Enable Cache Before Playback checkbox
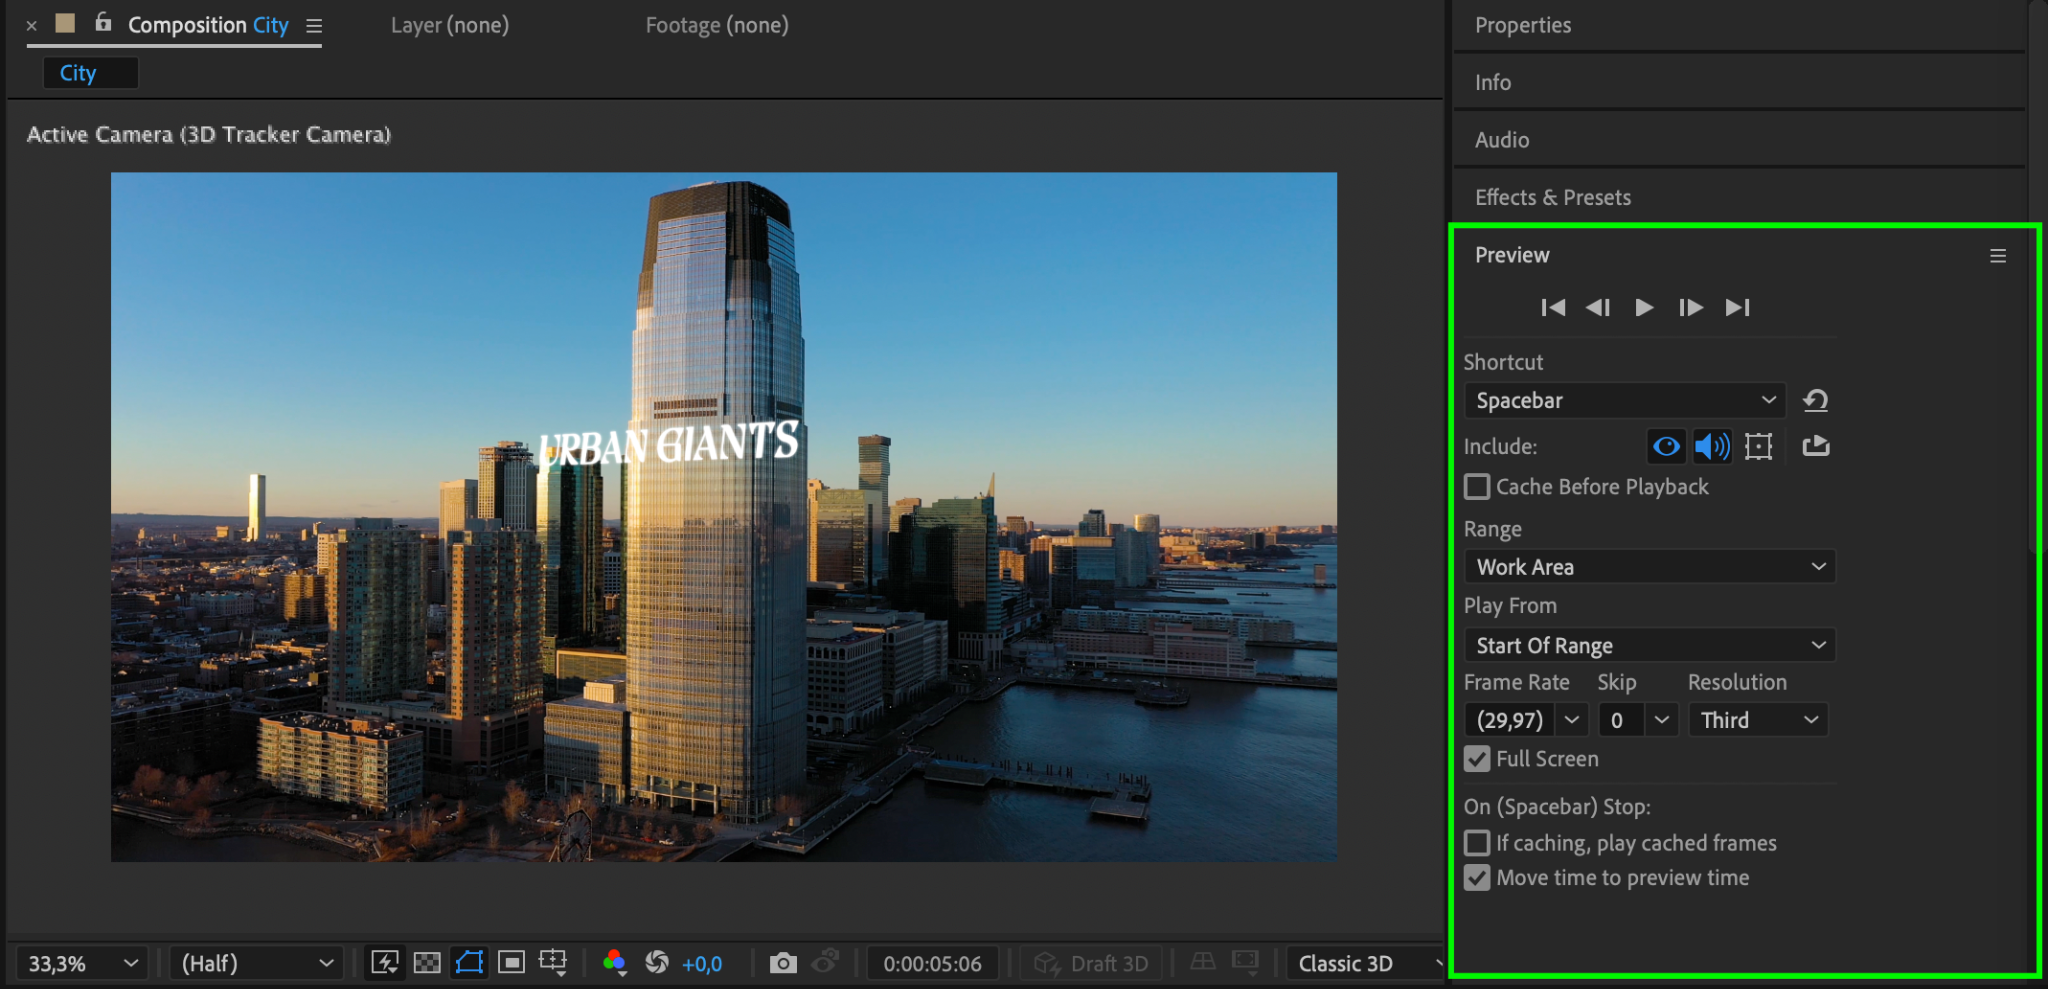Image resolution: width=2048 pixels, height=989 pixels. pos(1477,487)
